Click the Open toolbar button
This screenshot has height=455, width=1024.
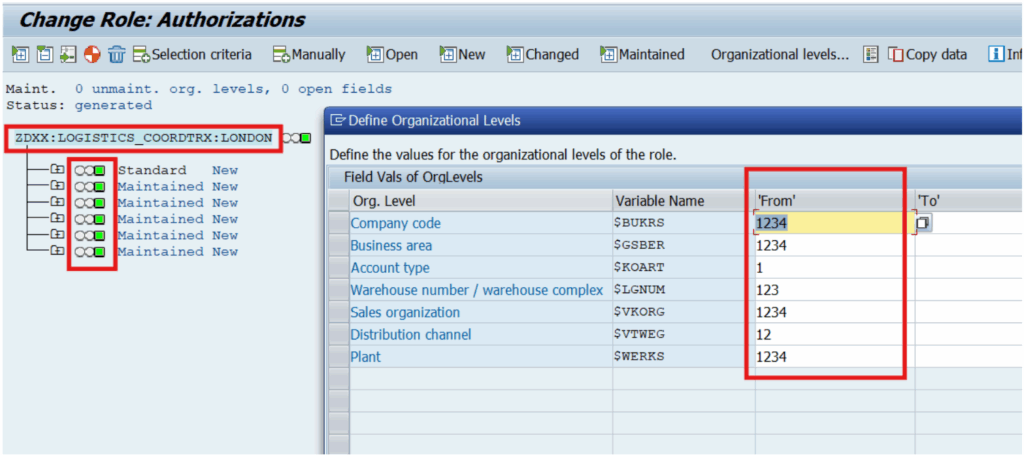coord(392,55)
